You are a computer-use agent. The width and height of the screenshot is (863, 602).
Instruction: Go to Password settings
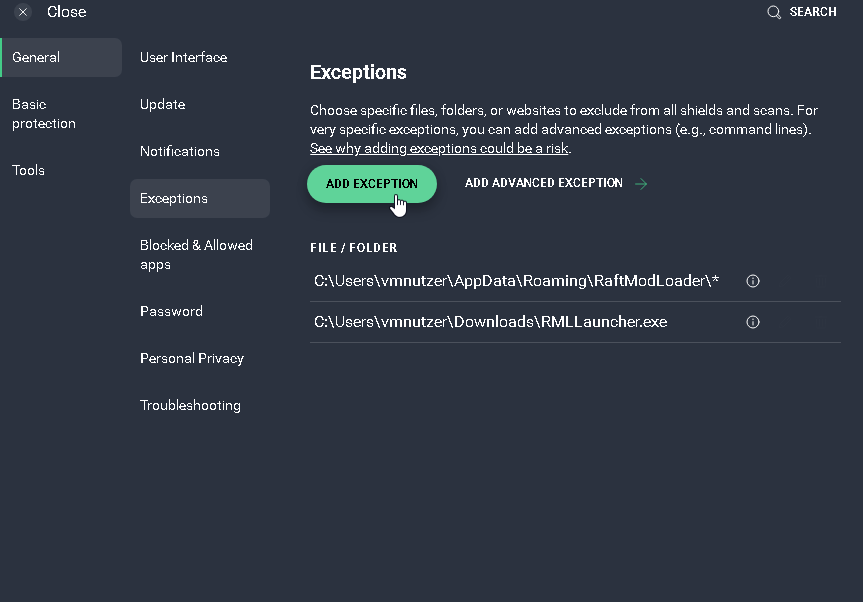tap(171, 312)
